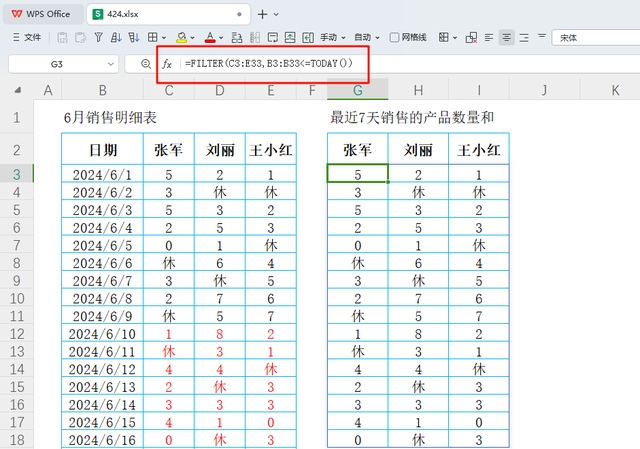
Task: Click the insert row above icon
Action: point(290,38)
